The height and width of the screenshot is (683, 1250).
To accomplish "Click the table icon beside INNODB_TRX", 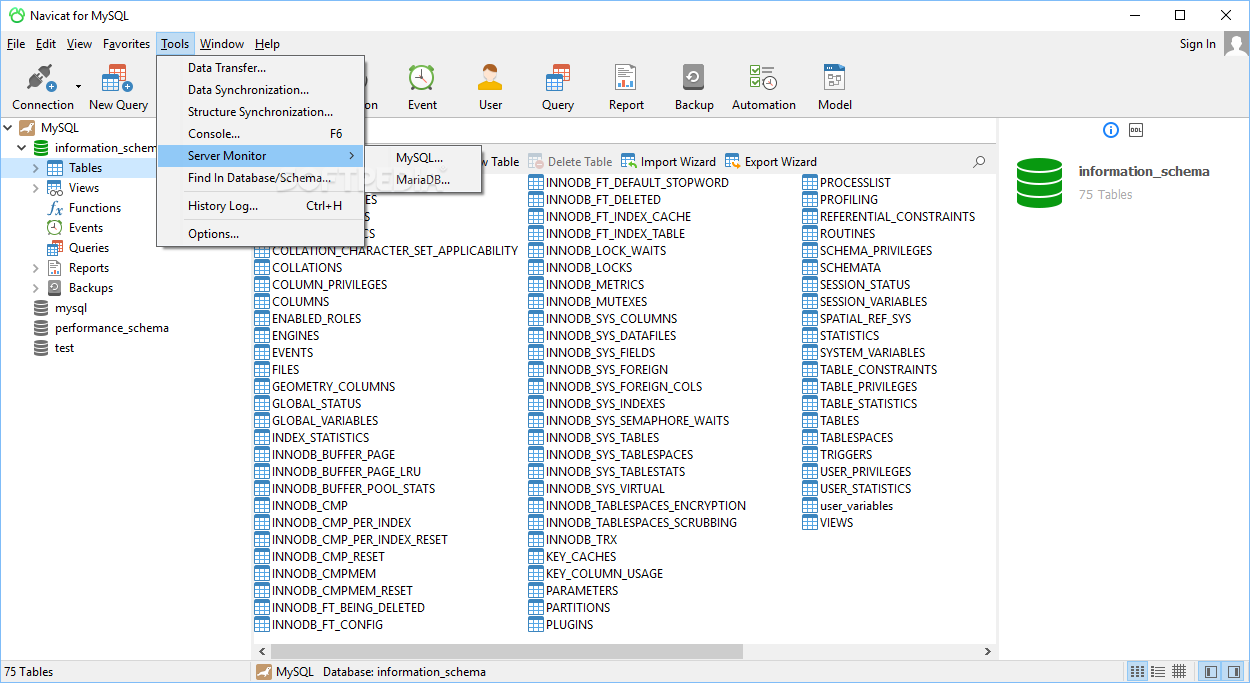I will [536, 540].
